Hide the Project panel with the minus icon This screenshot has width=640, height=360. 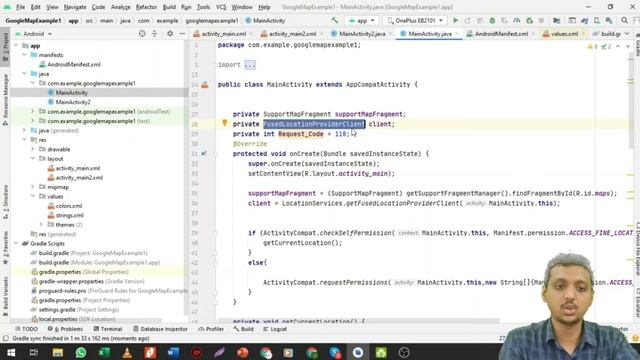(182, 33)
